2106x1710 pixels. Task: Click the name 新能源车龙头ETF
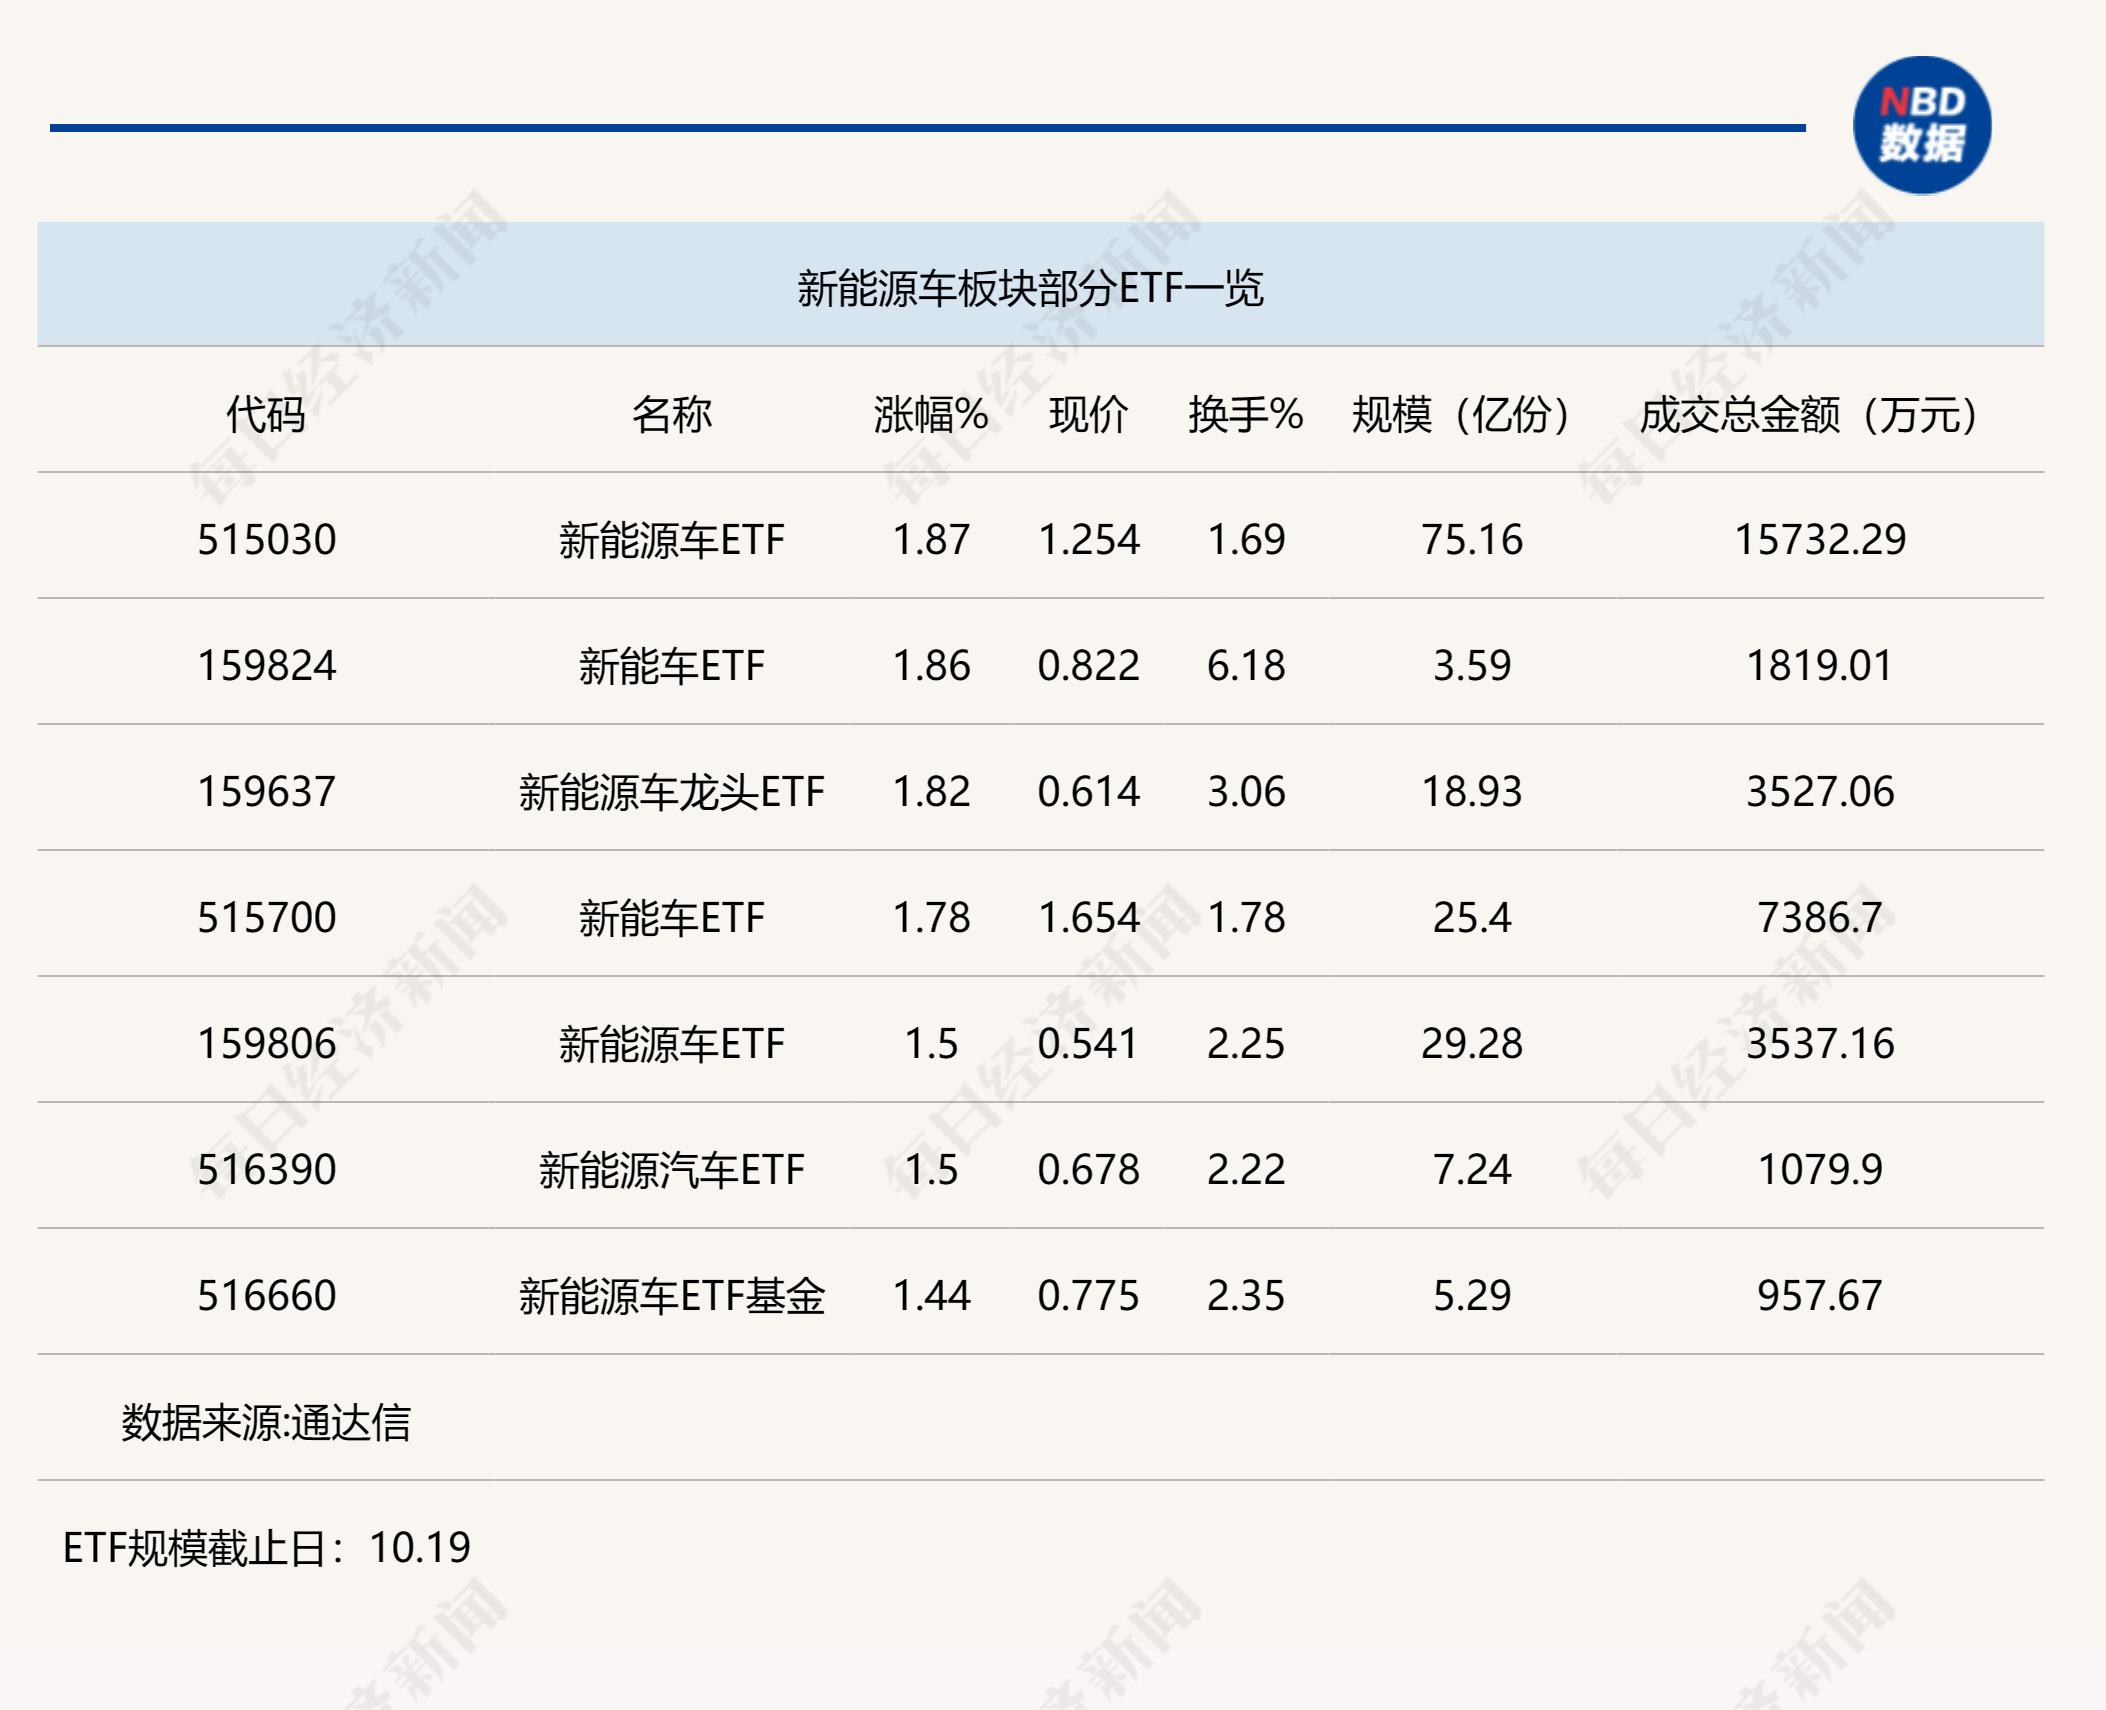click(x=672, y=792)
